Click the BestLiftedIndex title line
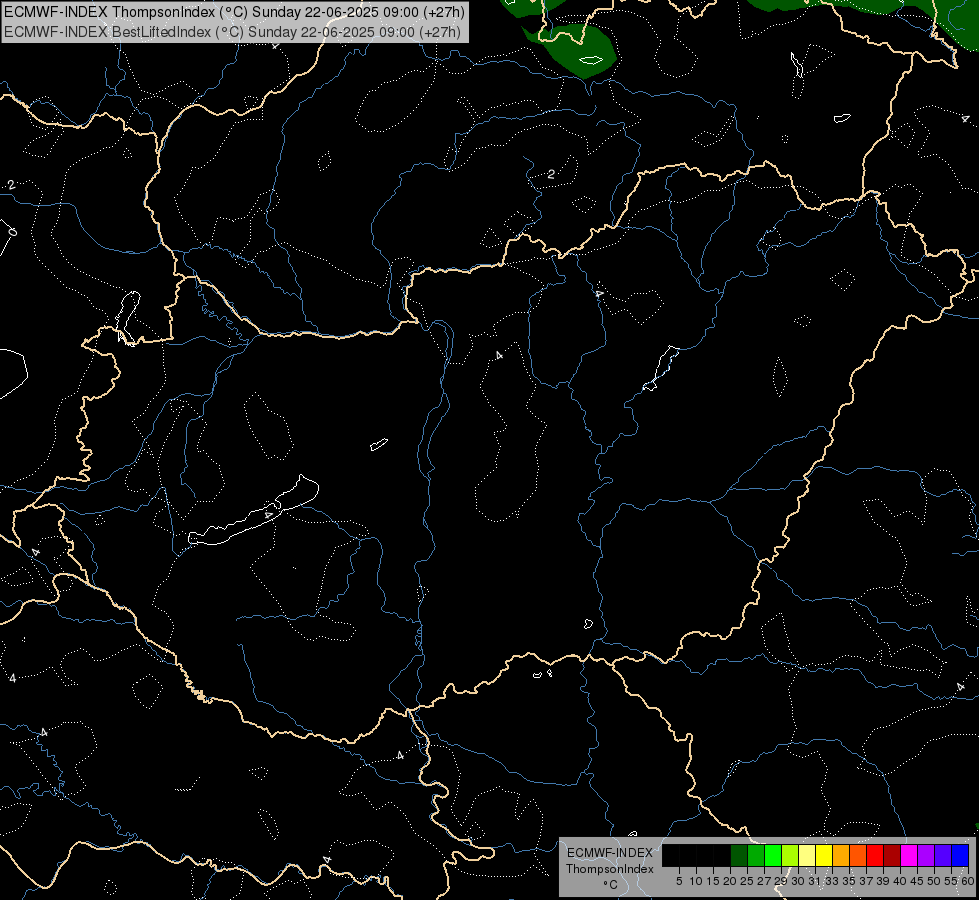The image size is (979, 900). click(232, 32)
